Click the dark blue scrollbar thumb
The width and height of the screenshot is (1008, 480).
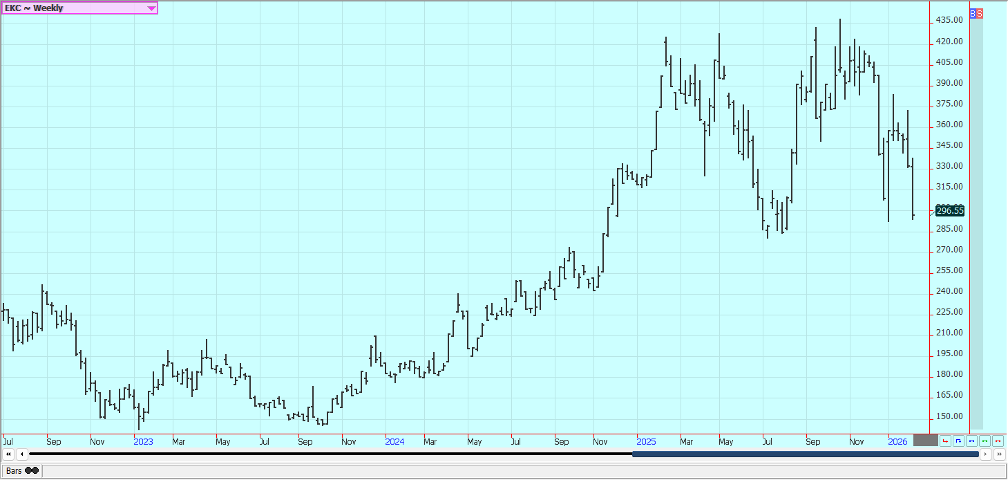(x=805, y=455)
